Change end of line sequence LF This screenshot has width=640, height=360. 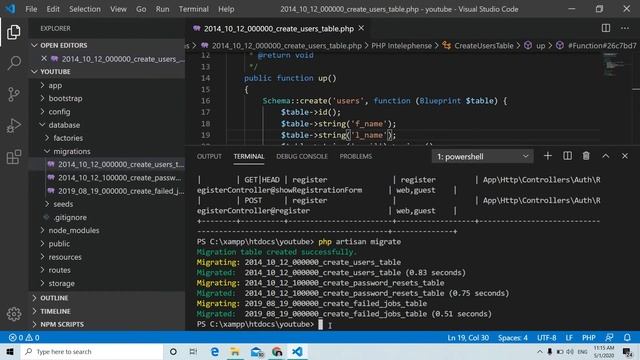[x=569, y=338]
